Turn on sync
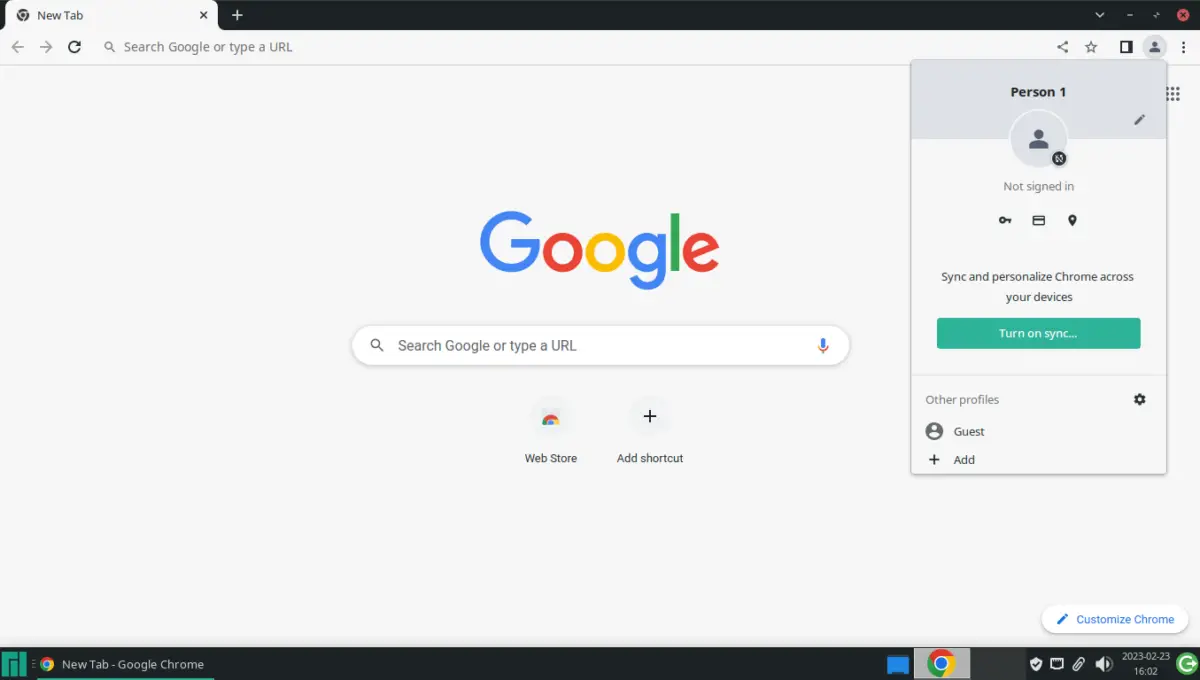The image size is (1200, 680). point(1039,333)
